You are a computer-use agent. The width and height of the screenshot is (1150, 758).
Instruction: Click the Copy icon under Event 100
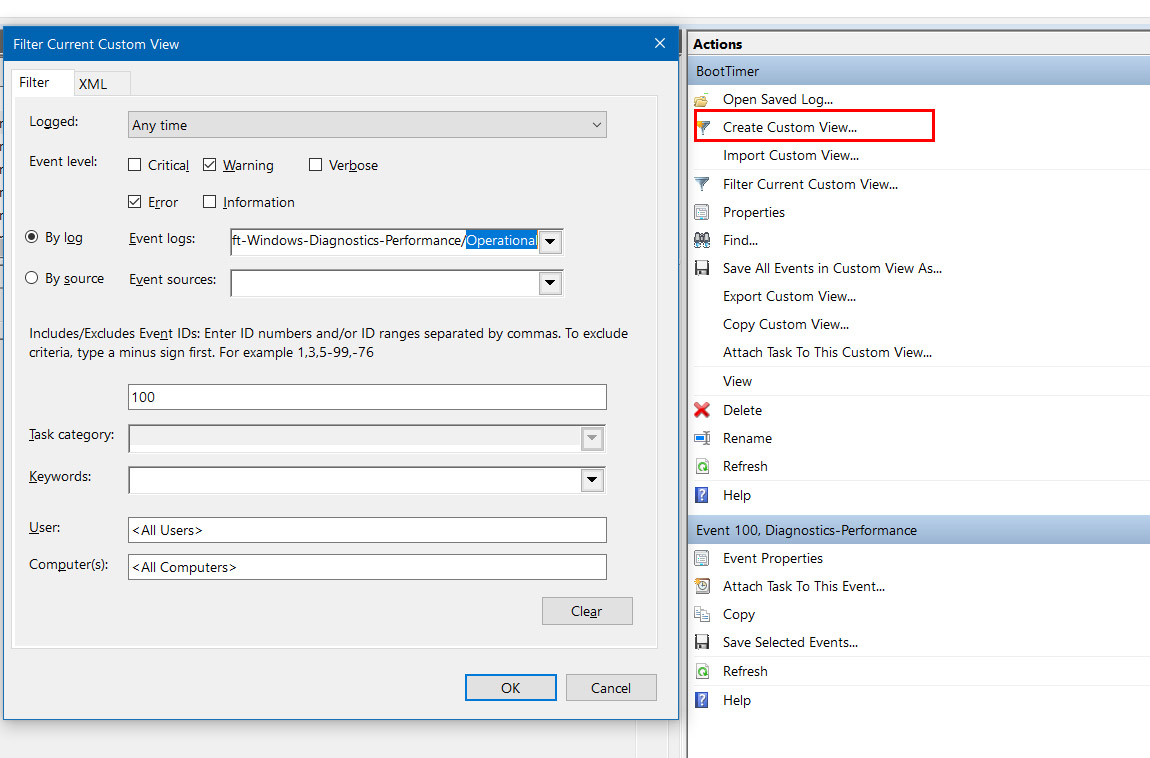point(702,614)
